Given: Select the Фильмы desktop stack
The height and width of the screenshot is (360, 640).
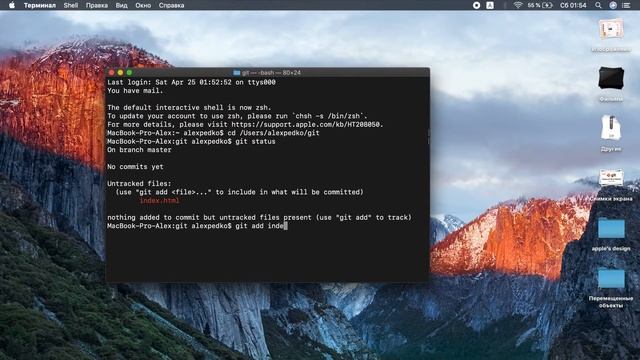Looking at the screenshot, I should (611, 84).
